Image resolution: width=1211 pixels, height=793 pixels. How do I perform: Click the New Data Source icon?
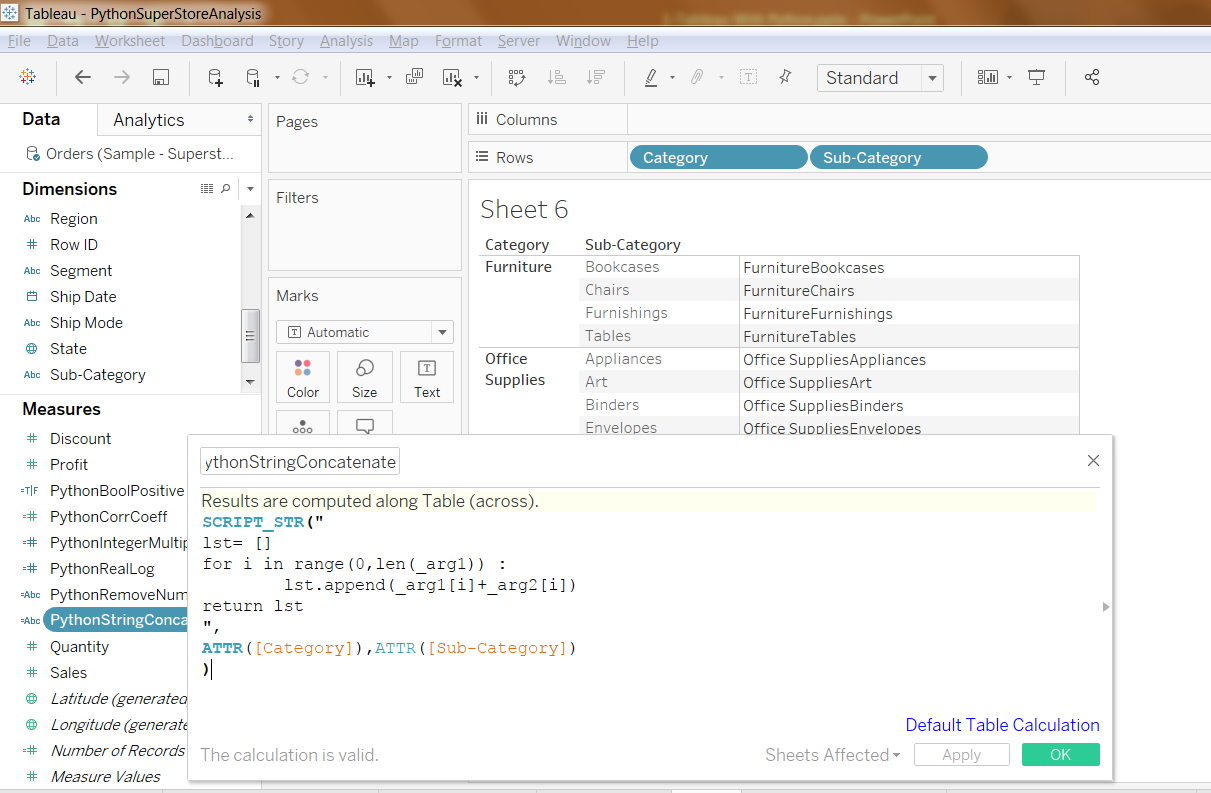coord(215,78)
